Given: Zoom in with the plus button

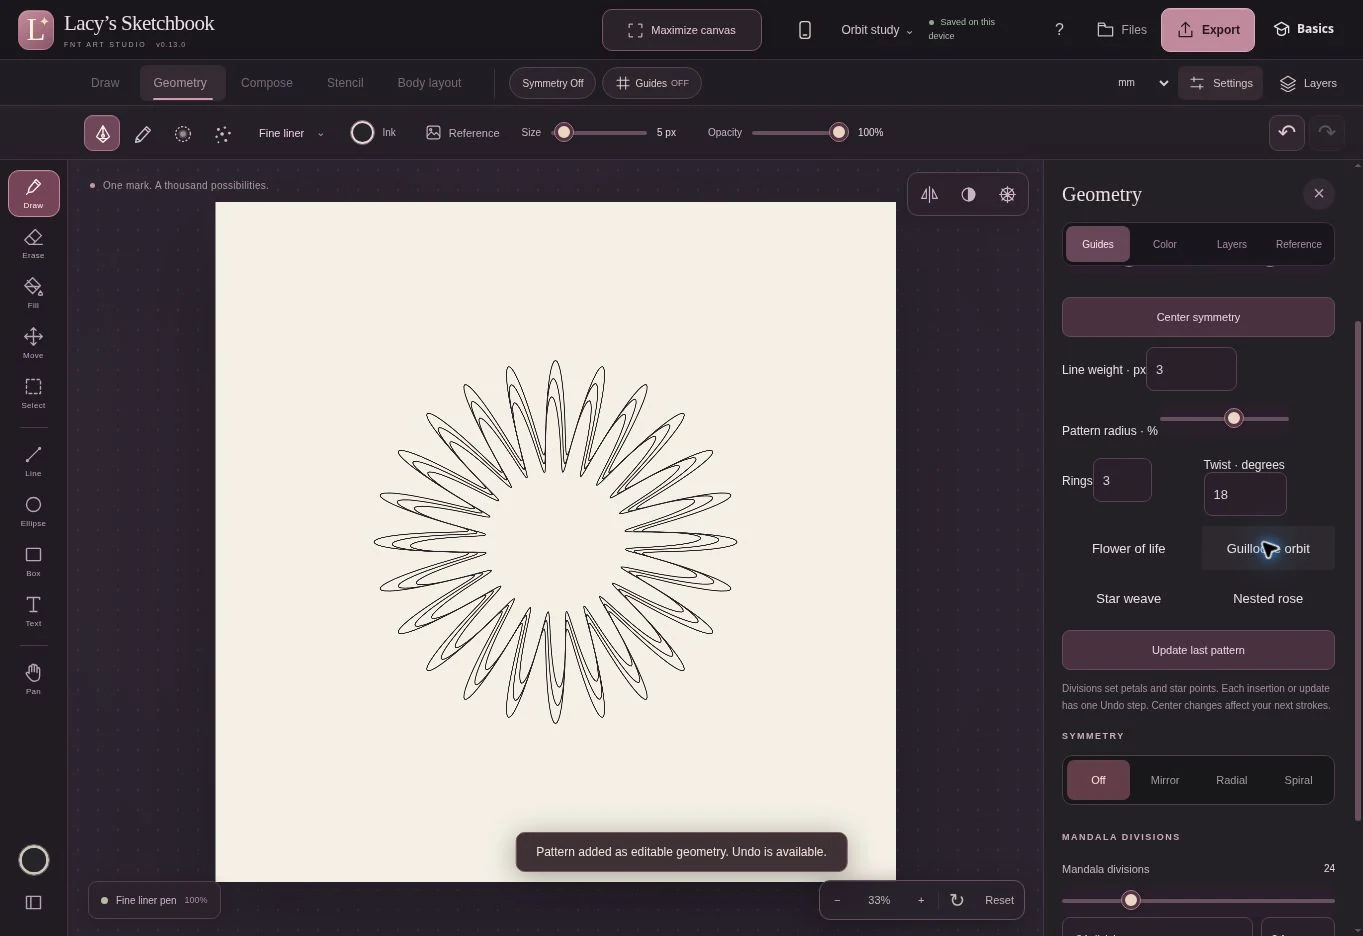Looking at the screenshot, I should tap(921, 900).
